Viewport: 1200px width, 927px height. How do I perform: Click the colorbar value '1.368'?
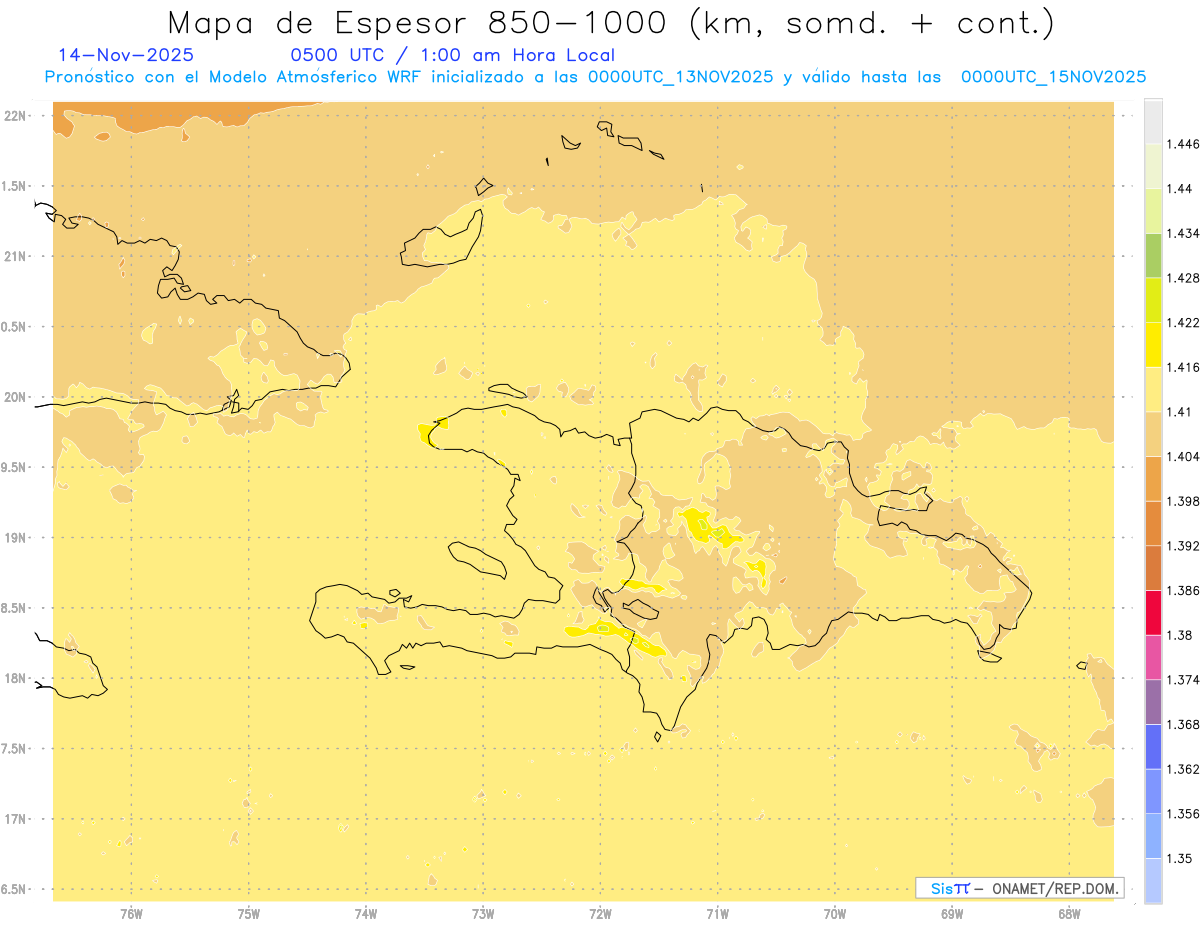coord(1183,724)
